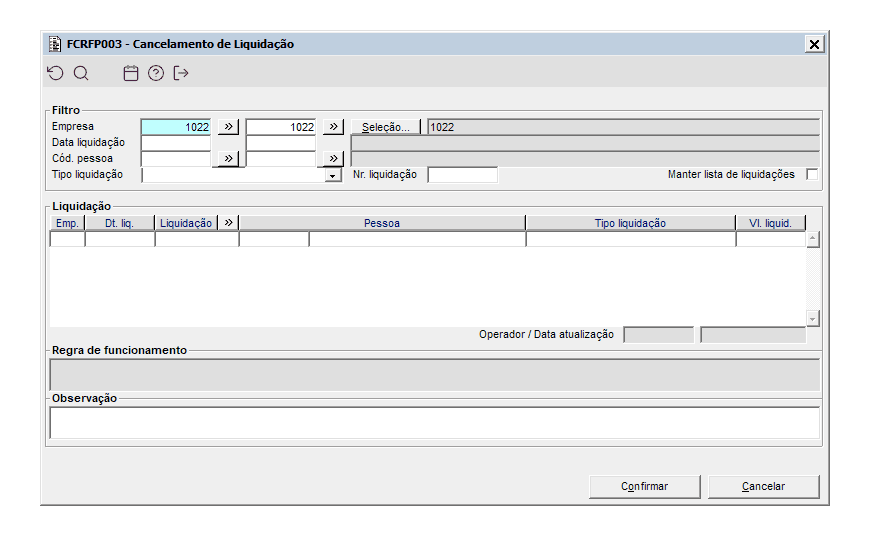Click the Data atualização field

[x=753, y=335]
